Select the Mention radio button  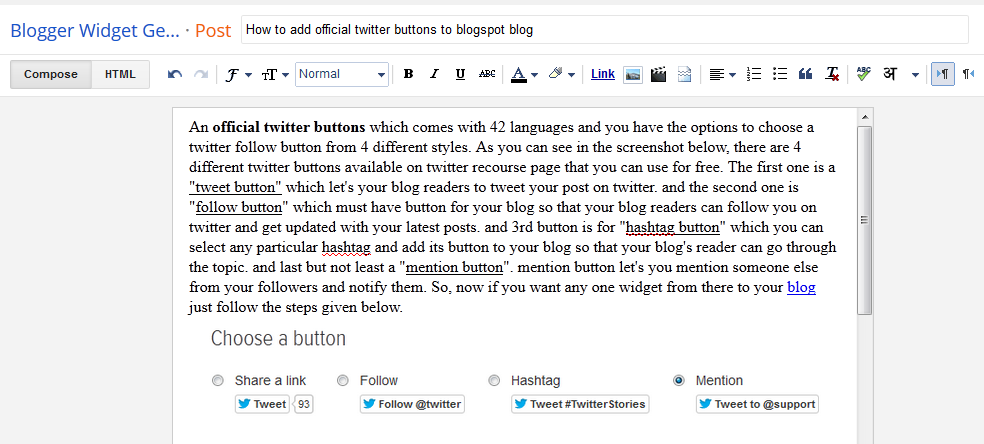(x=678, y=381)
